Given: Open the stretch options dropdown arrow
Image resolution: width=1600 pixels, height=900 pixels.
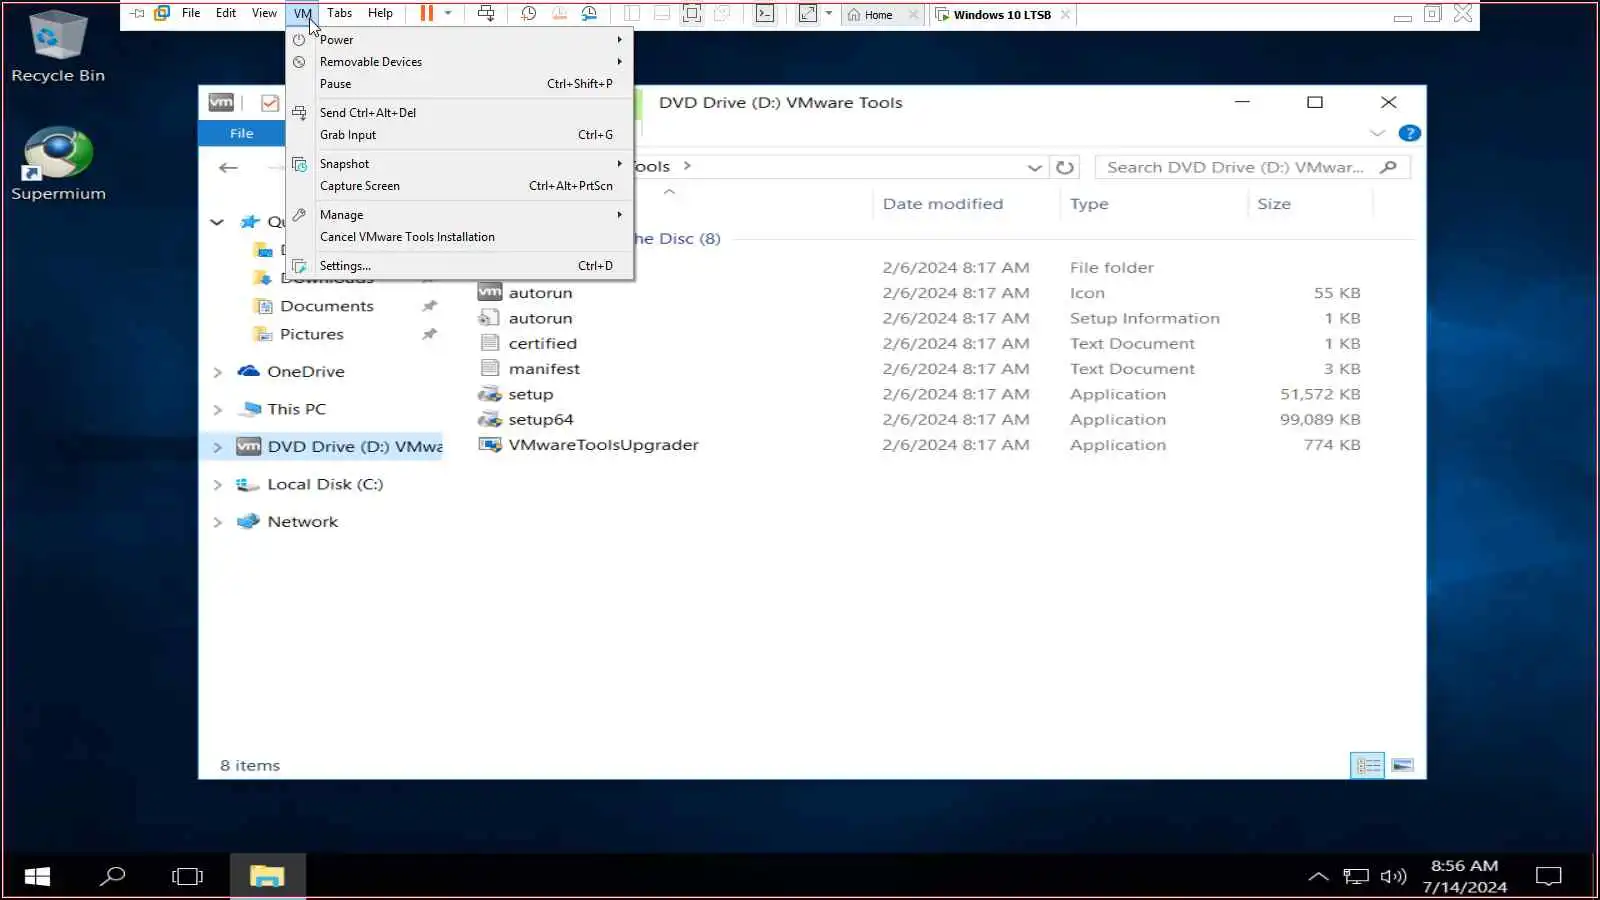Looking at the screenshot, I should pyautogui.click(x=829, y=14).
